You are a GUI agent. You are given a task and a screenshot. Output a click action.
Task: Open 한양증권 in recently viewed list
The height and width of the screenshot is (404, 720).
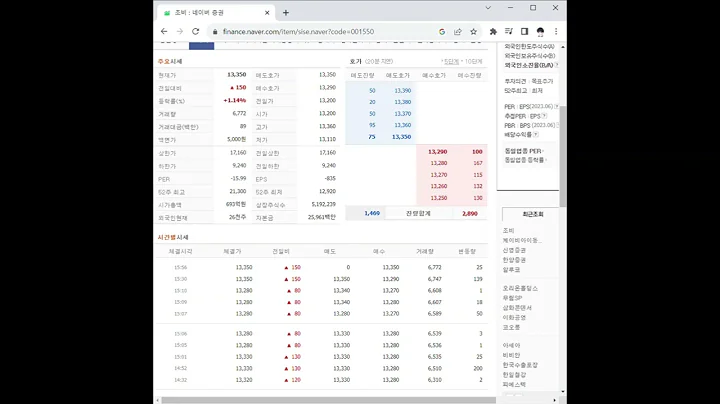click(x=514, y=260)
